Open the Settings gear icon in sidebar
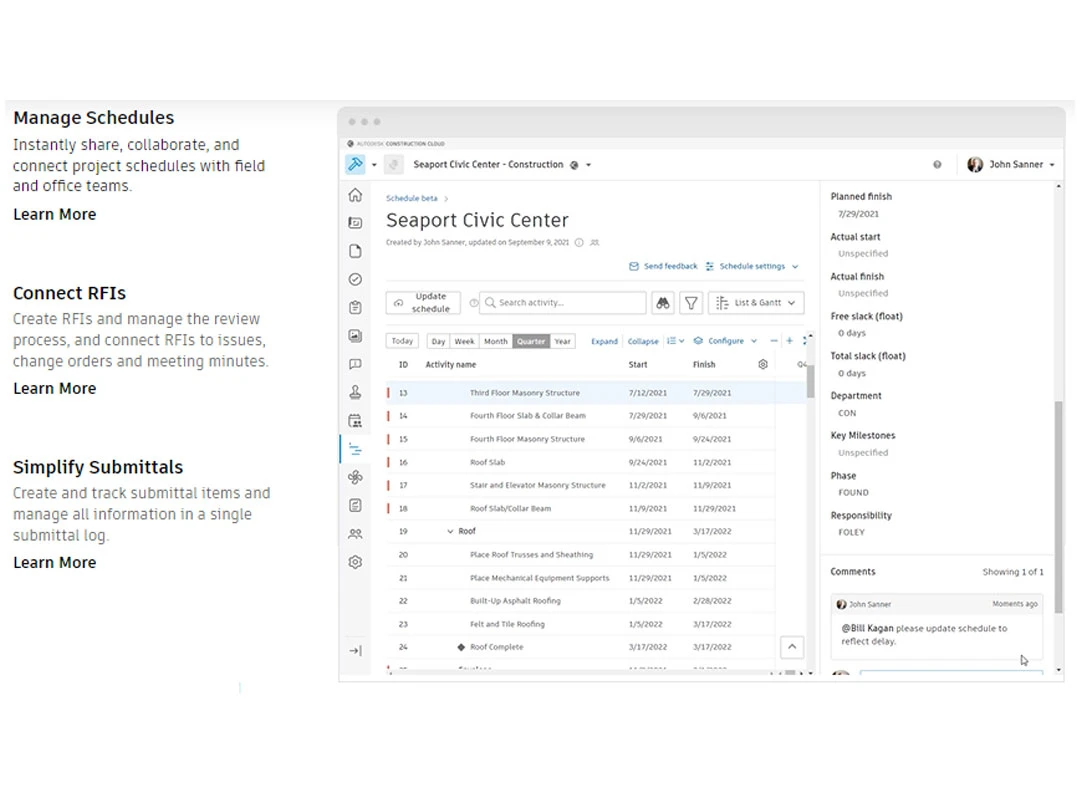 pos(355,562)
